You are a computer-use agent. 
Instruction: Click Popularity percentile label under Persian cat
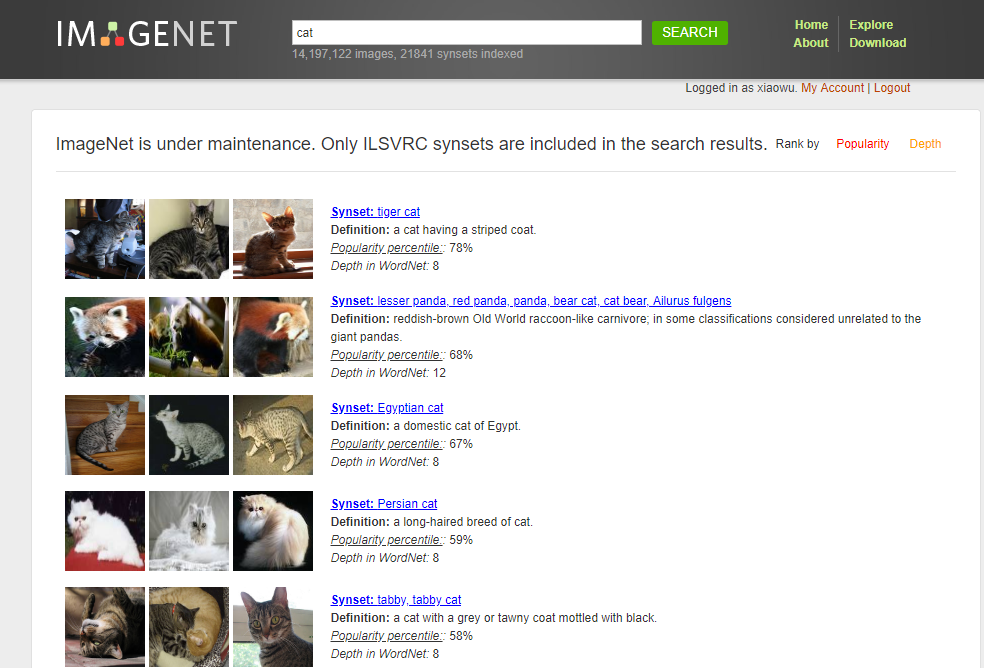pos(387,540)
